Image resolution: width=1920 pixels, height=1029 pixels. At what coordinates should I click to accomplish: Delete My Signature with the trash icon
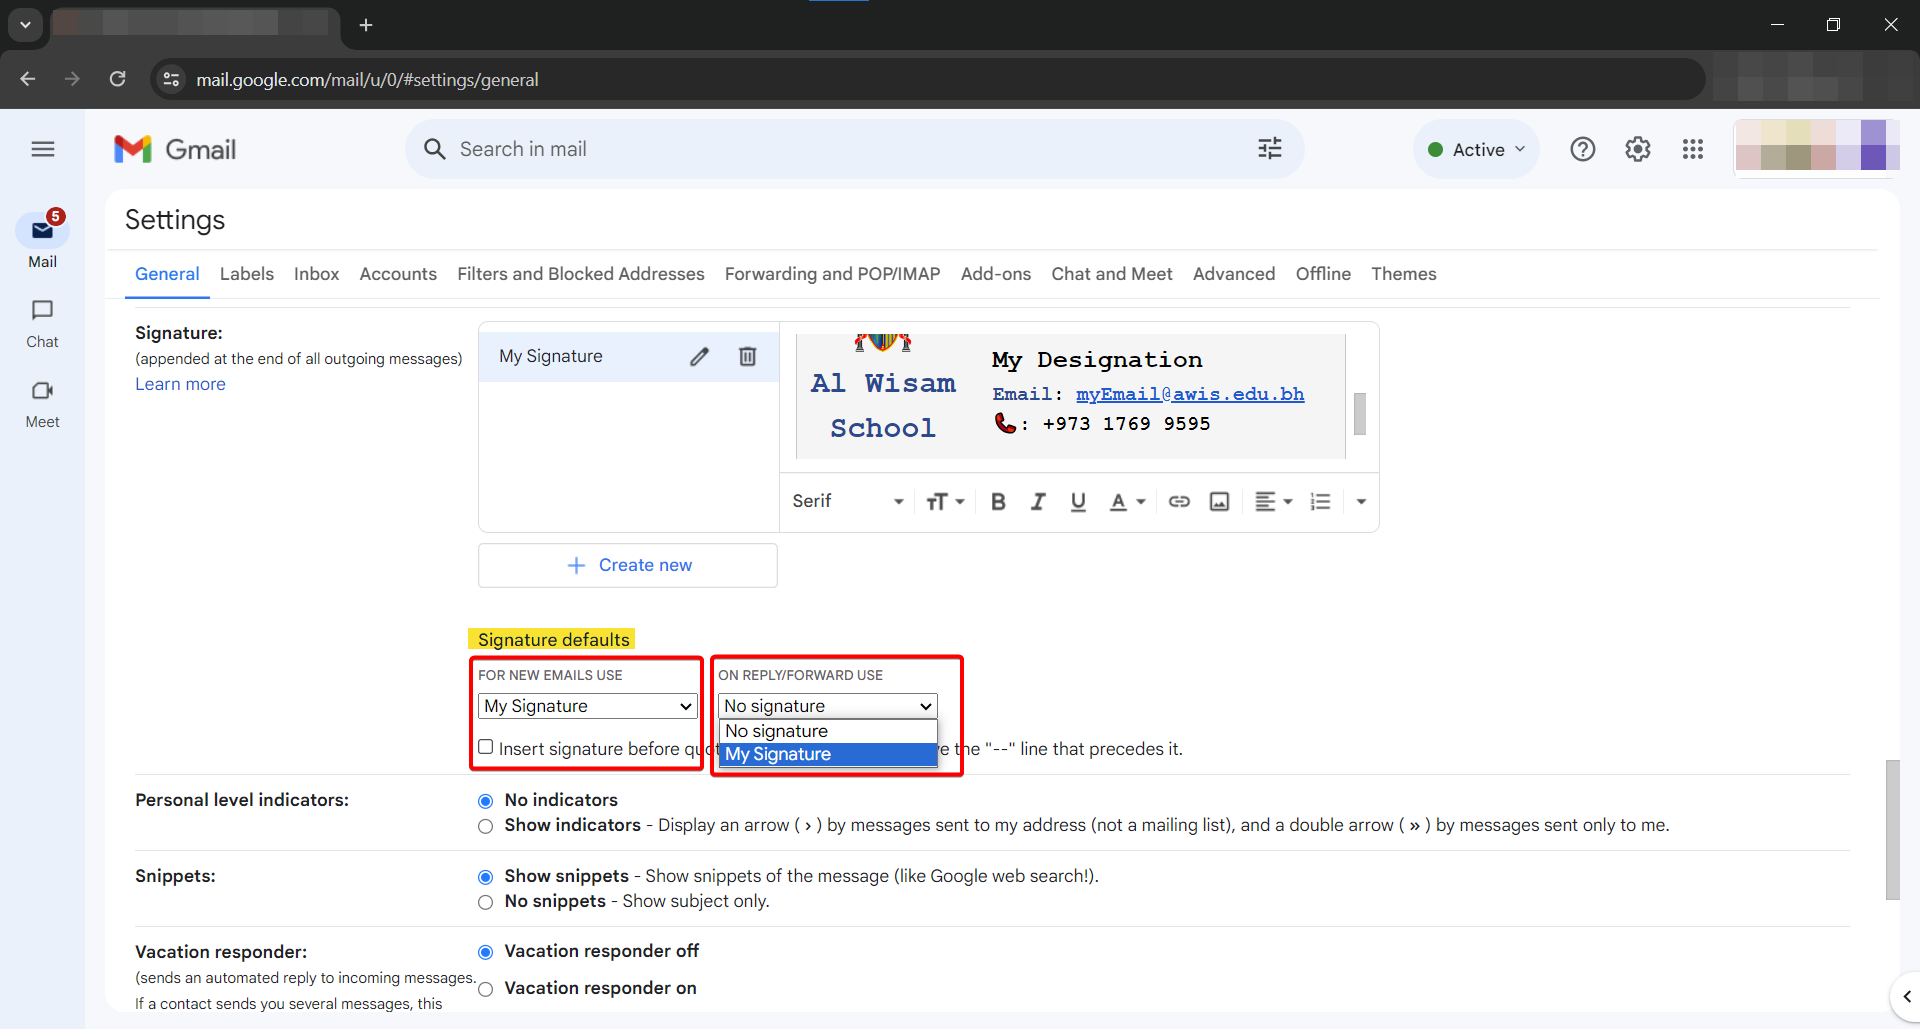pyautogui.click(x=747, y=357)
